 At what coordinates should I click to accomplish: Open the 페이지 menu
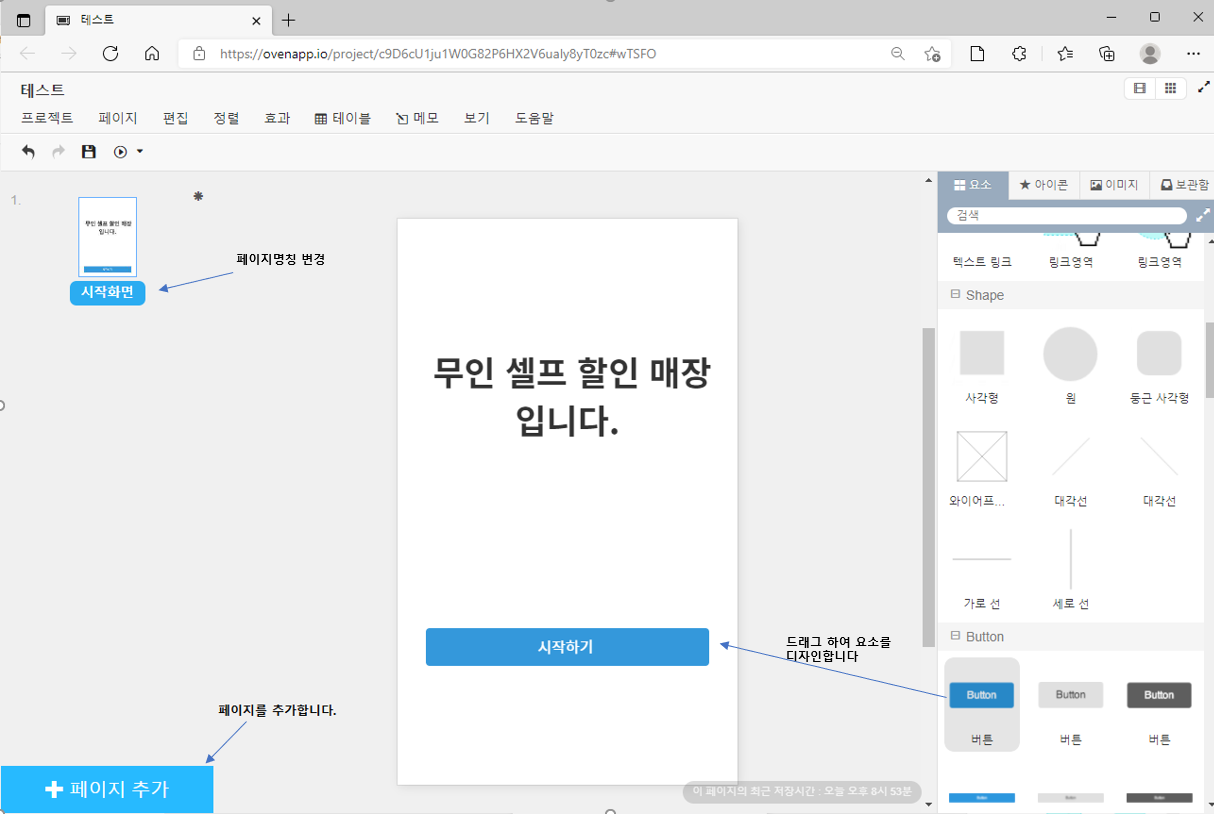tap(118, 118)
